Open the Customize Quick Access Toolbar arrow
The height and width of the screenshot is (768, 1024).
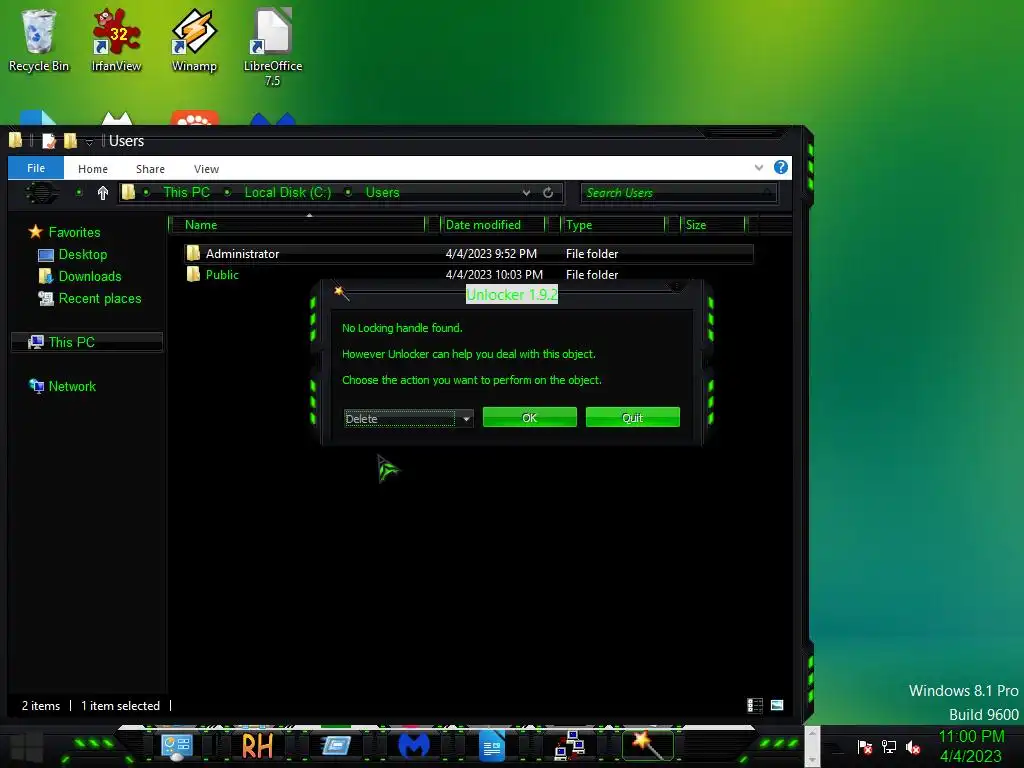pyautogui.click(x=89, y=142)
